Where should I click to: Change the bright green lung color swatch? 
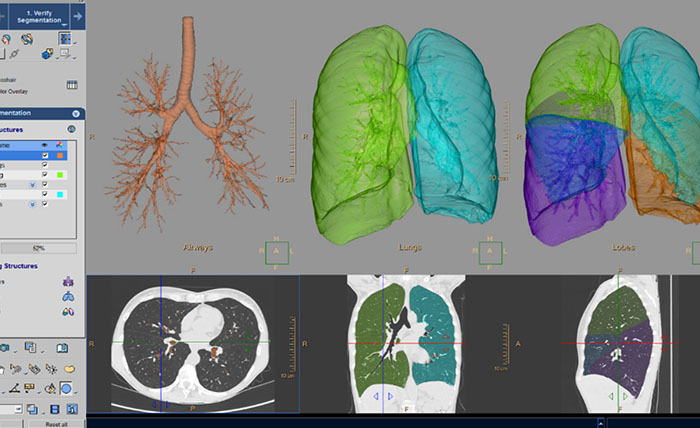[x=60, y=175]
